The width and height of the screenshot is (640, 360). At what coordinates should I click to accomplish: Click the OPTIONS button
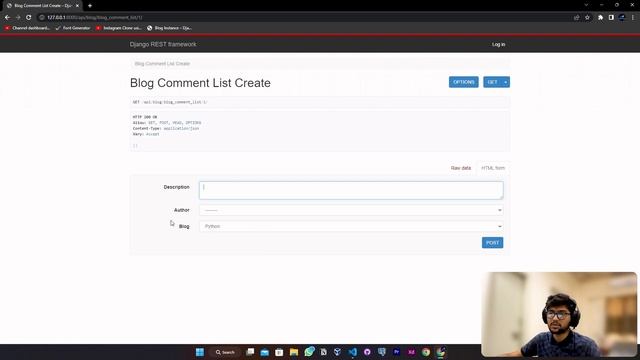point(464,82)
